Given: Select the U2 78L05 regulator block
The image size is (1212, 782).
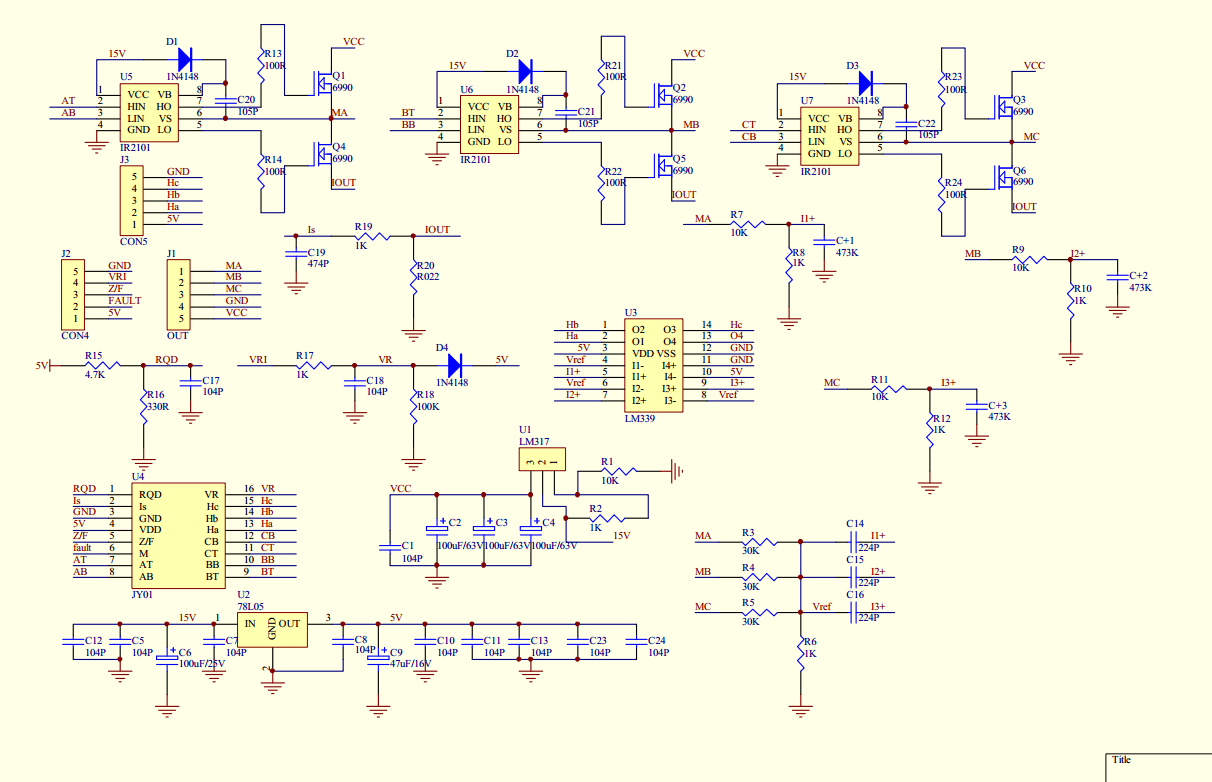Looking at the screenshot, I should tap(271, 629).
